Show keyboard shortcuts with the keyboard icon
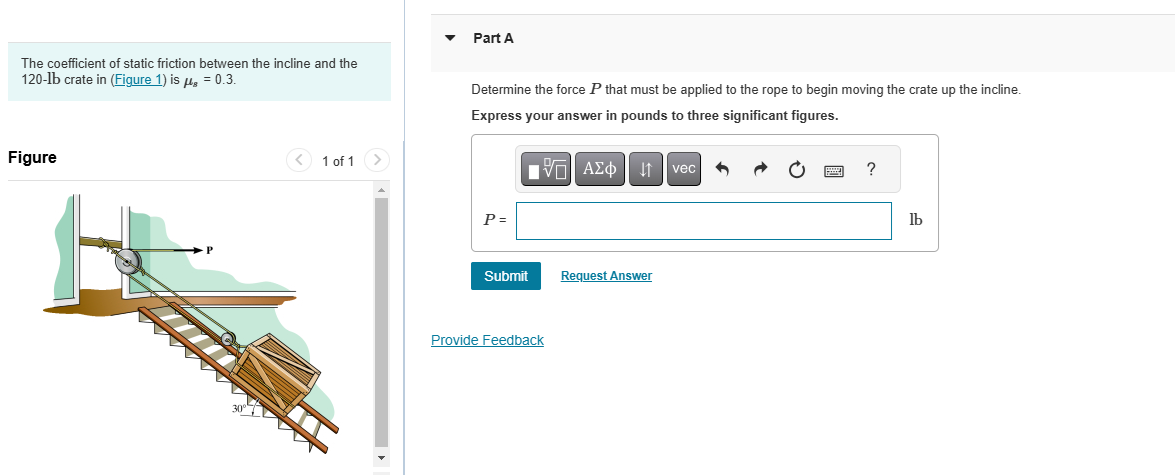Screen dimensions: 1175x475 [834, 170]
